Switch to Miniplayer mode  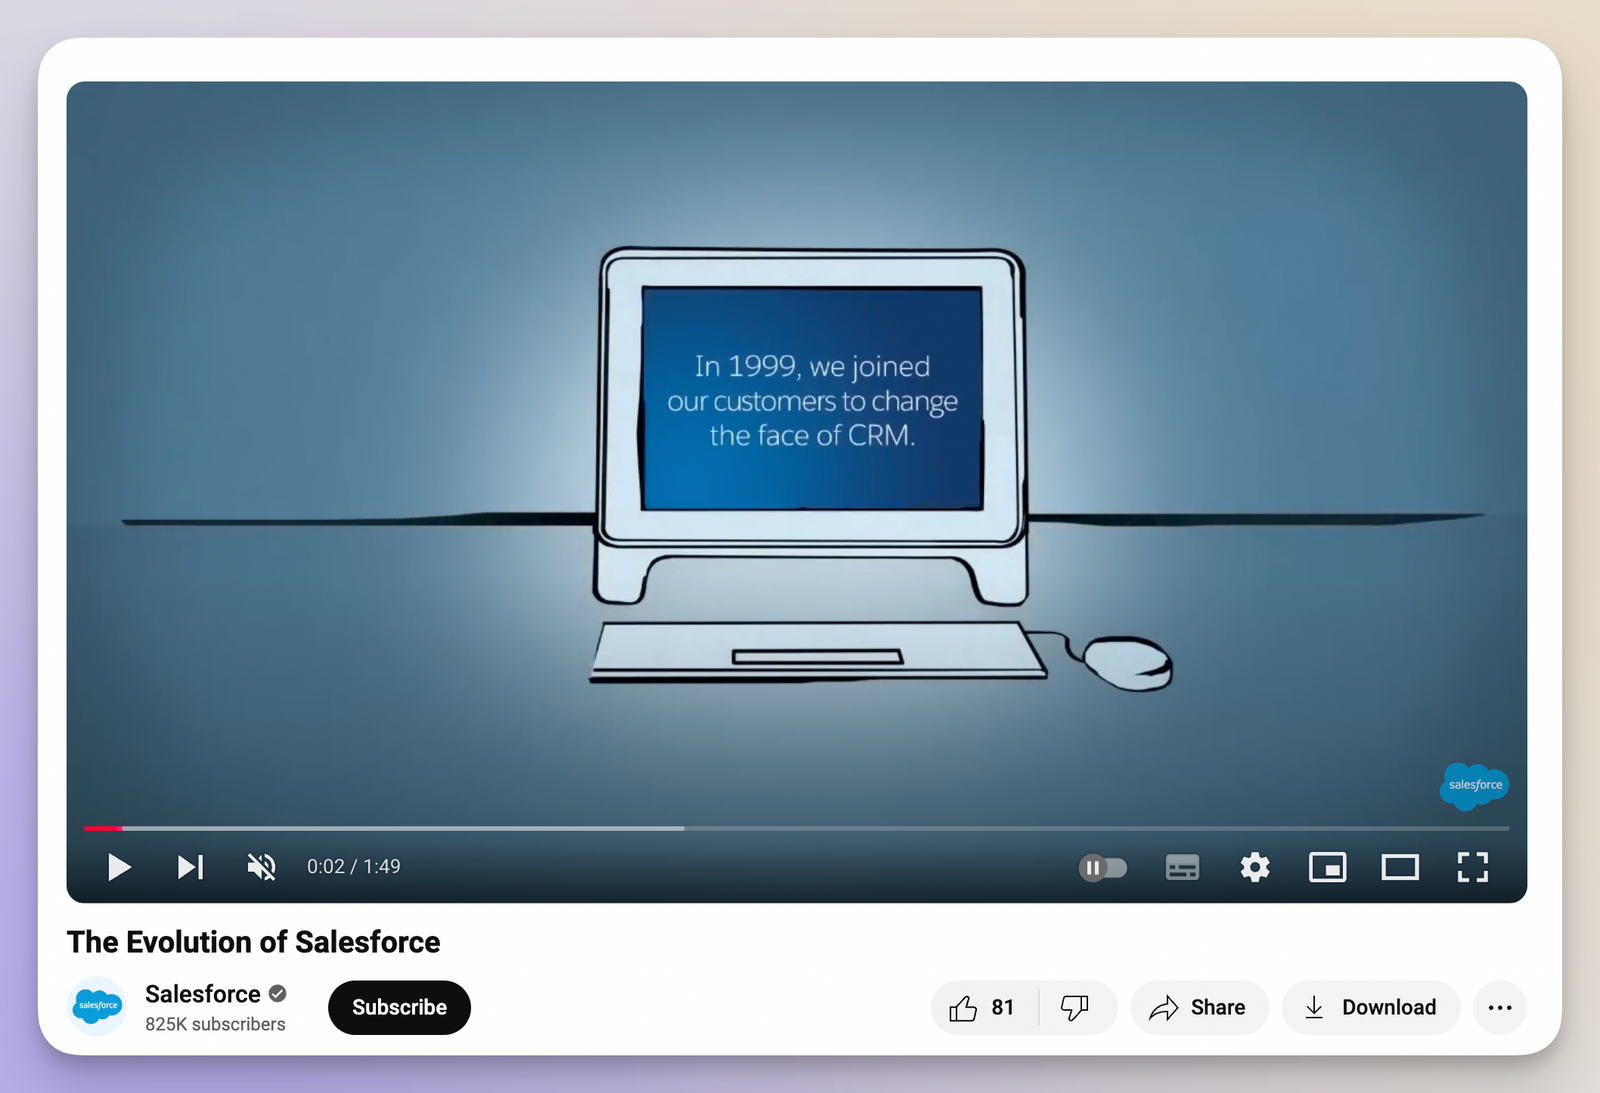click(1327, 867)
